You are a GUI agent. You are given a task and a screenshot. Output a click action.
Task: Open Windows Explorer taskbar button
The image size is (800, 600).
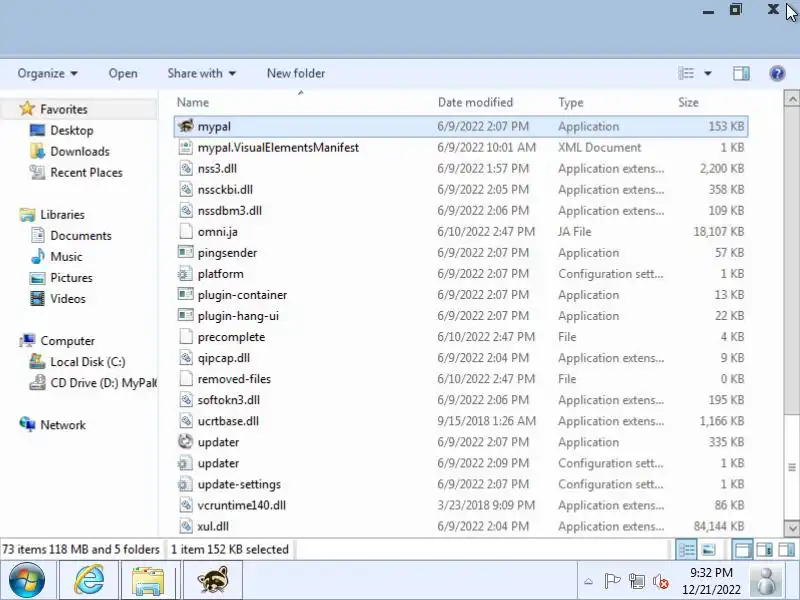(x=148, y=580)
